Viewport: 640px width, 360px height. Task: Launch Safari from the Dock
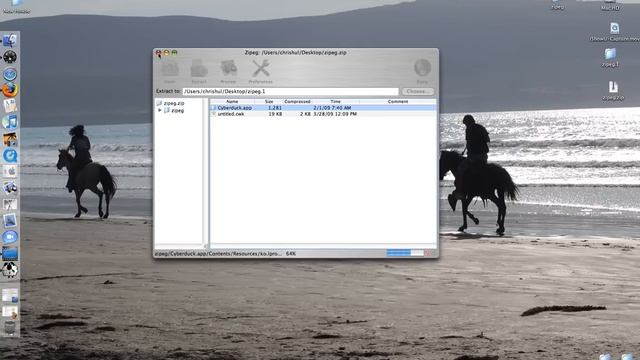(10, 74)
